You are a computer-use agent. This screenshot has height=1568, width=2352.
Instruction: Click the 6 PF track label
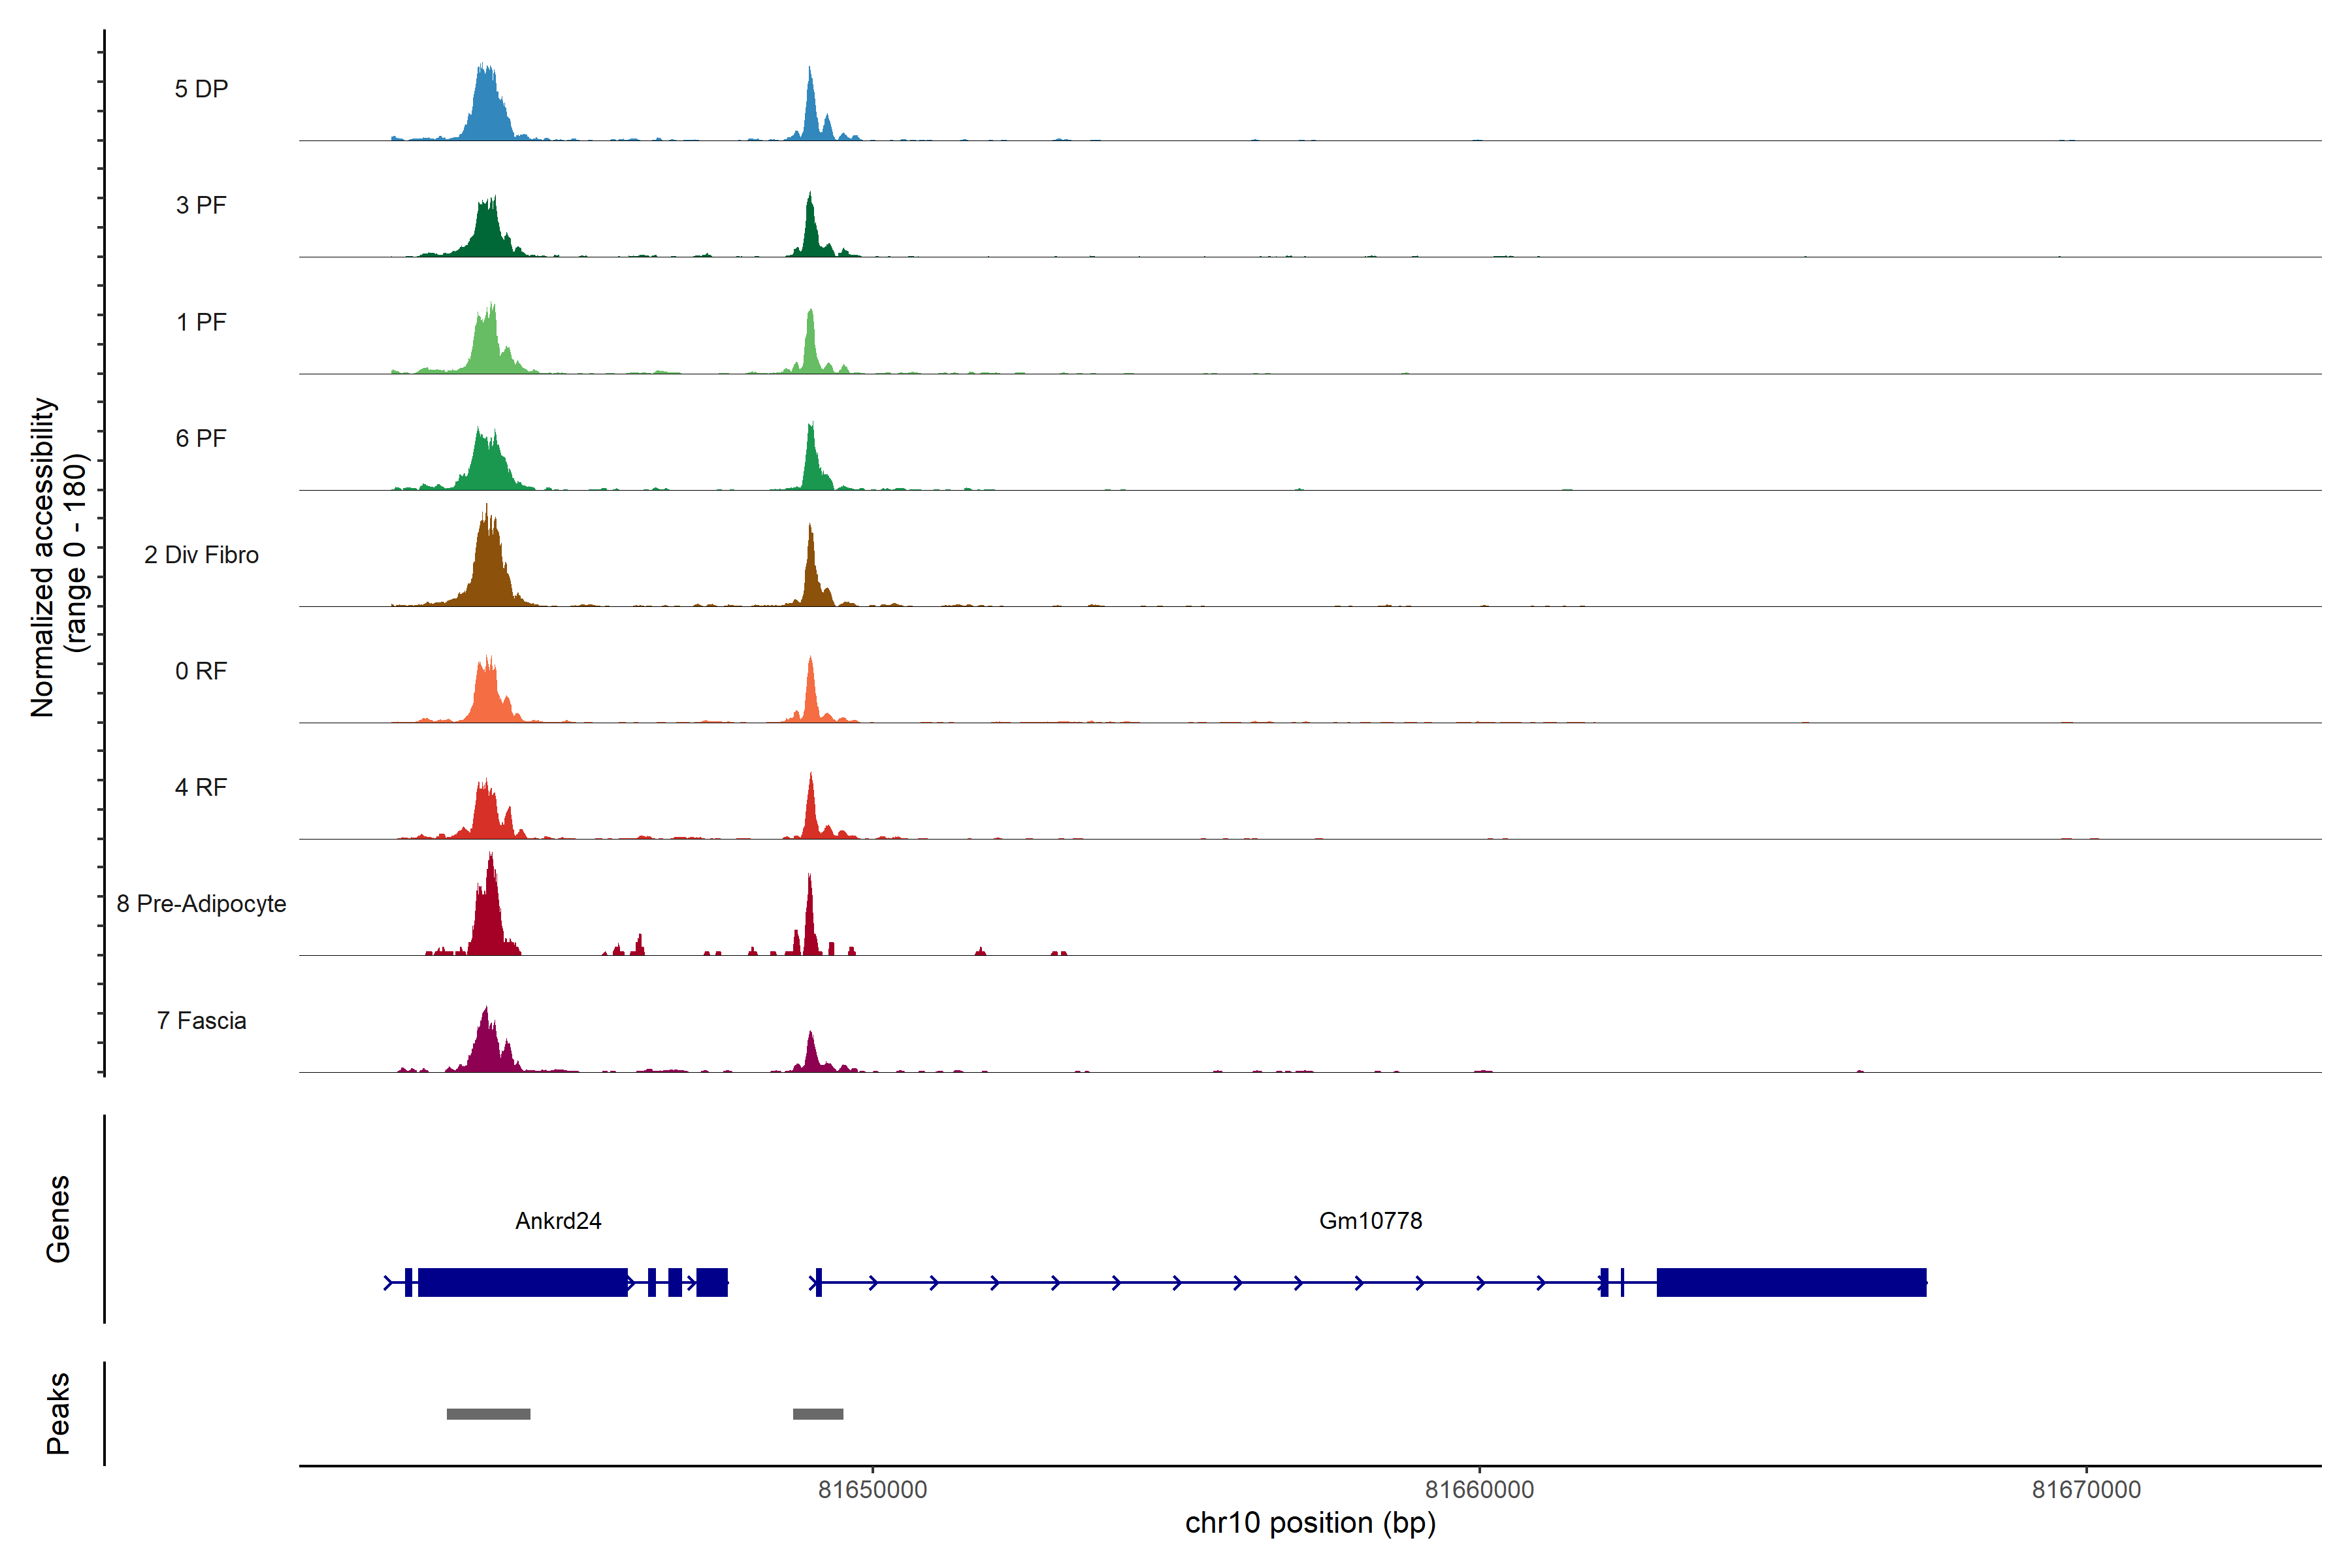pos(201,438)
